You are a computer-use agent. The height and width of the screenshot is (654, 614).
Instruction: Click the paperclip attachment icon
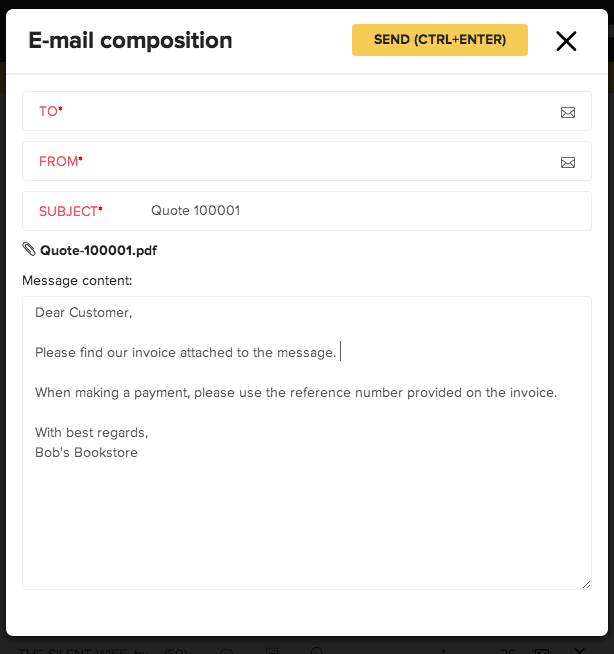29,250
